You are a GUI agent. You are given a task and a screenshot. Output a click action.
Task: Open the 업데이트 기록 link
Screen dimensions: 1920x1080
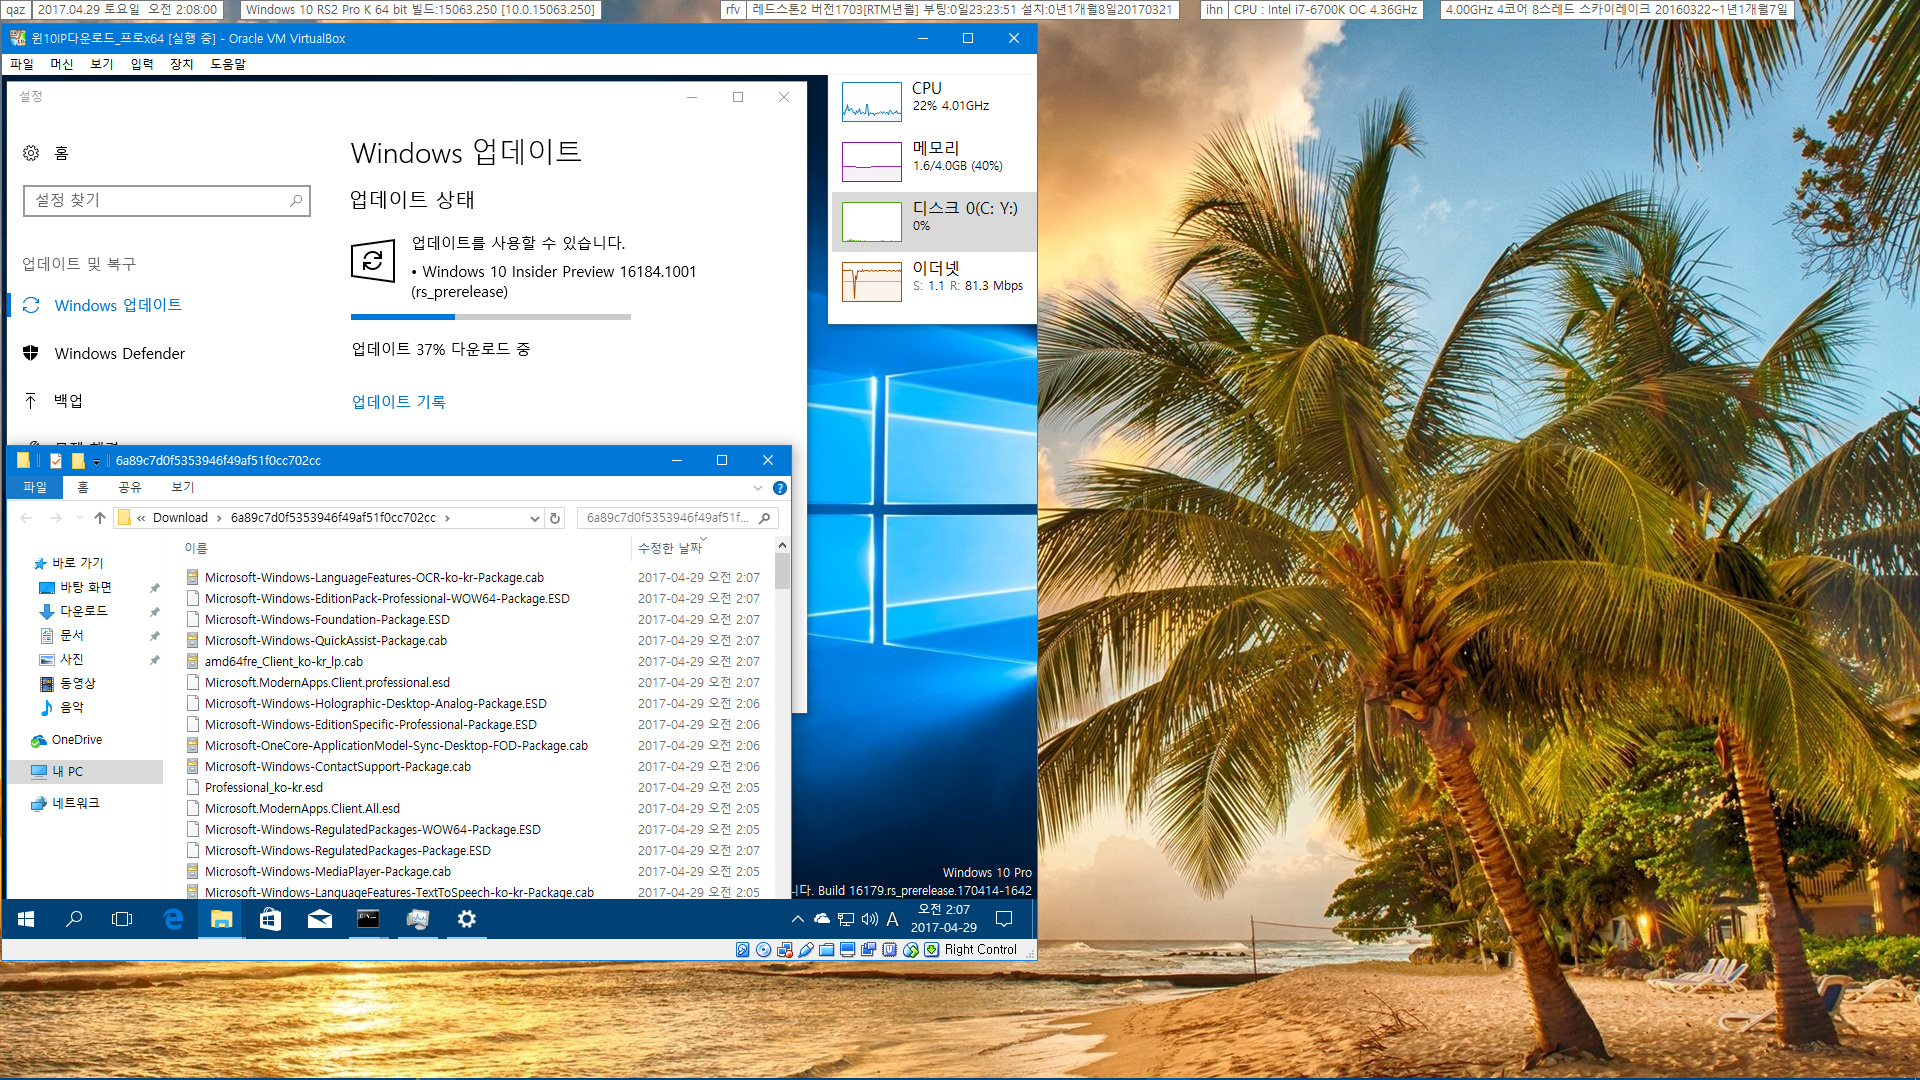pyautogui.click(x=398, y=402)
